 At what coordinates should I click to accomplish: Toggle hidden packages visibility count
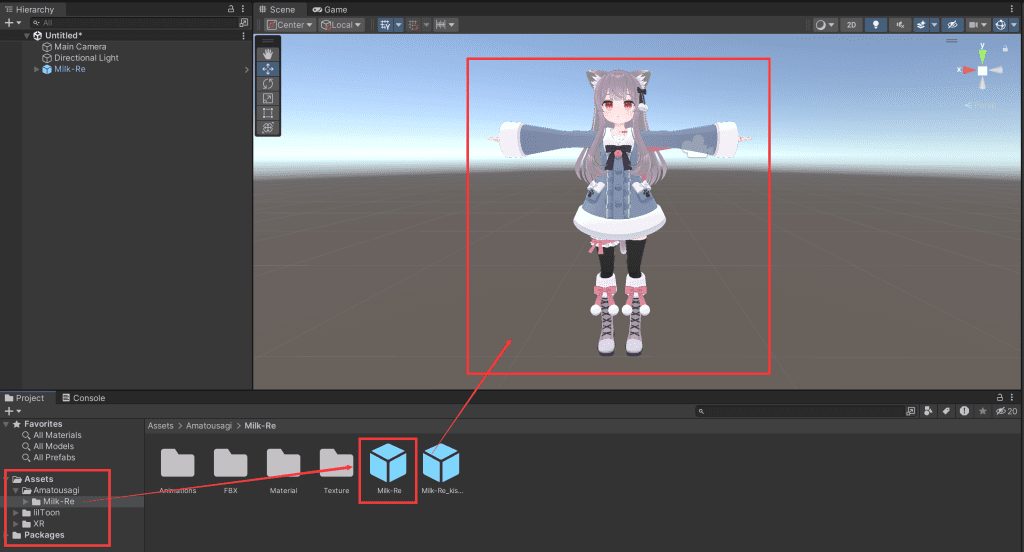[x=1006, y=411]
